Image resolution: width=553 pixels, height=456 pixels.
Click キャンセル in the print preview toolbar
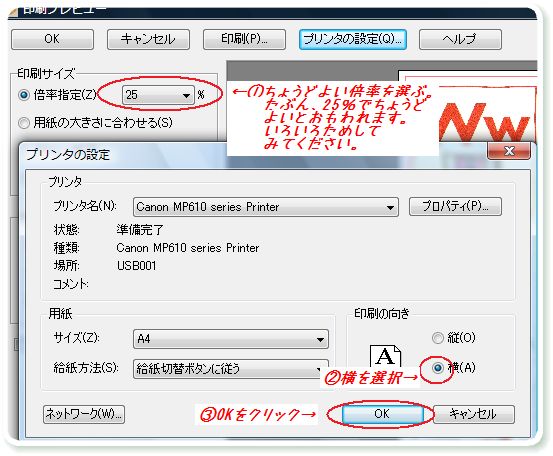[x=148, y=39]
